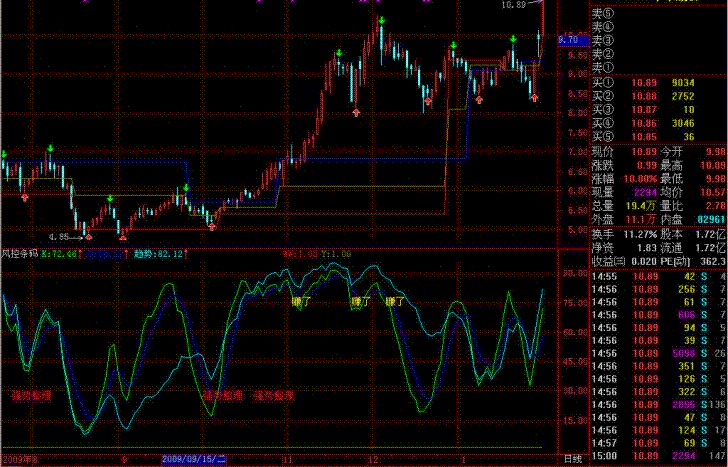Select the leftmost yellow 赚了 signal marker
Viewport: 728px width, 467px height.
coord(301,302)
